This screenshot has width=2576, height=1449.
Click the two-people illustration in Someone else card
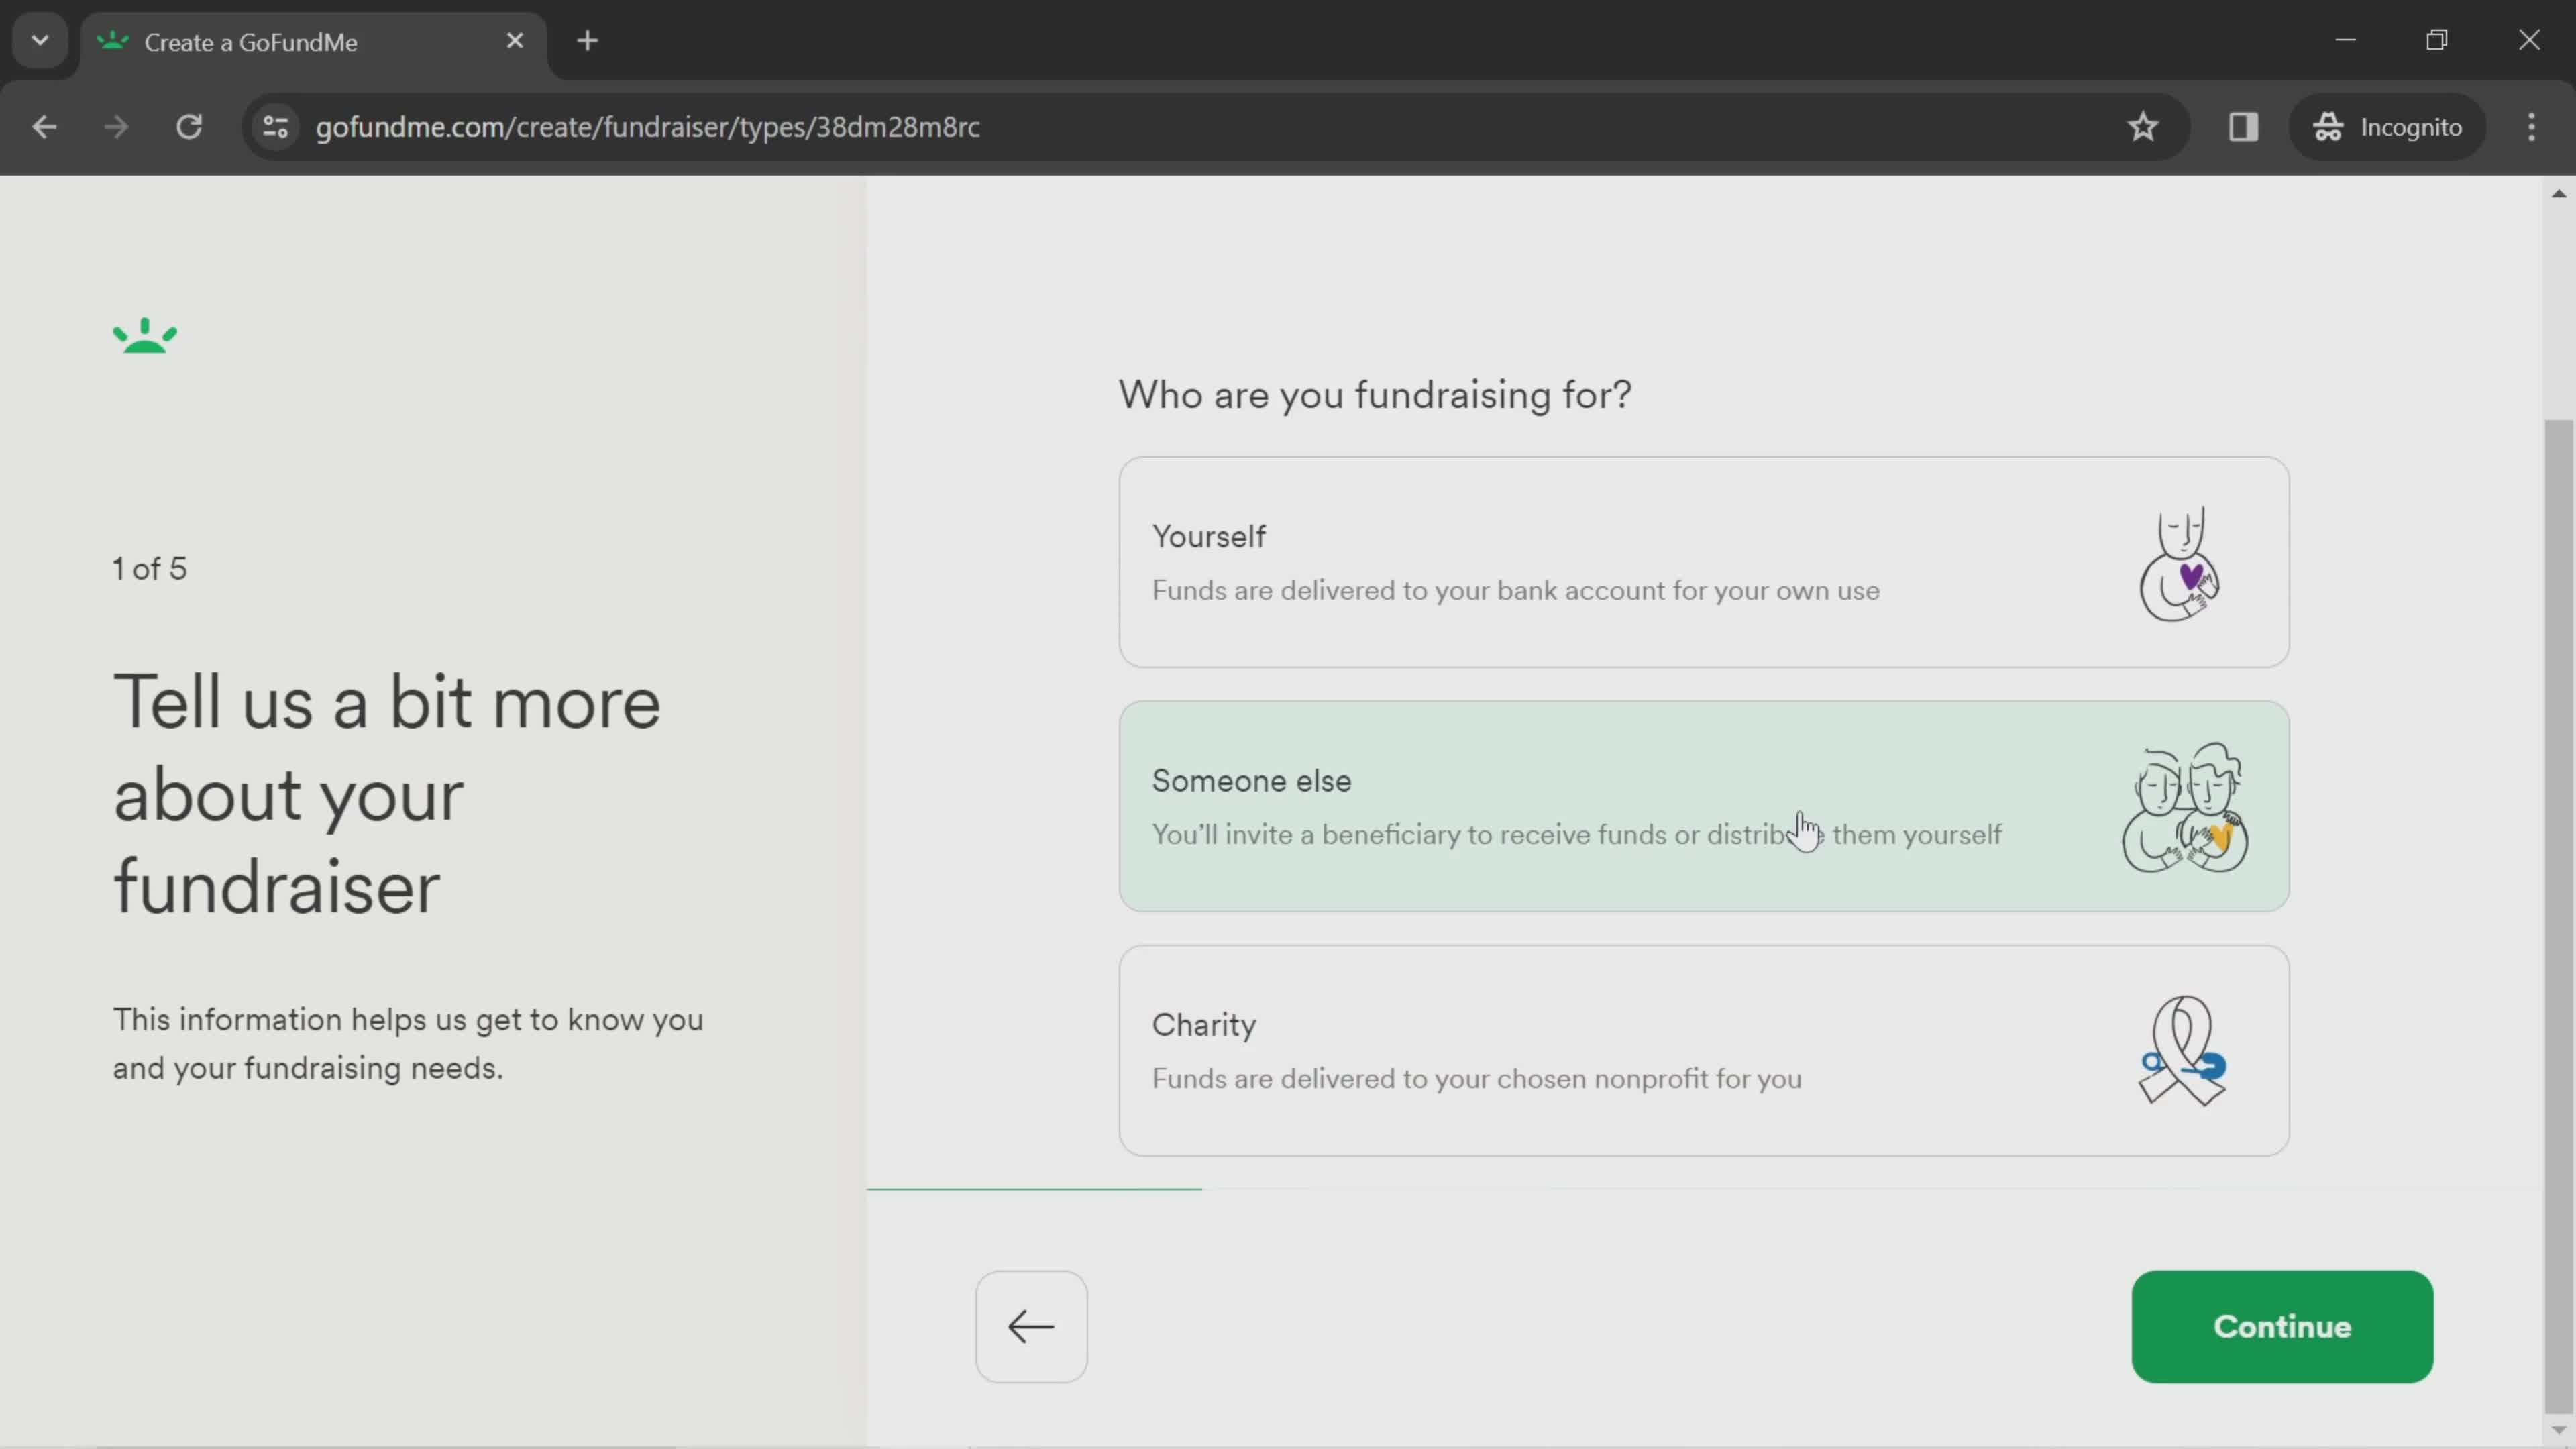coord(2185,807)
